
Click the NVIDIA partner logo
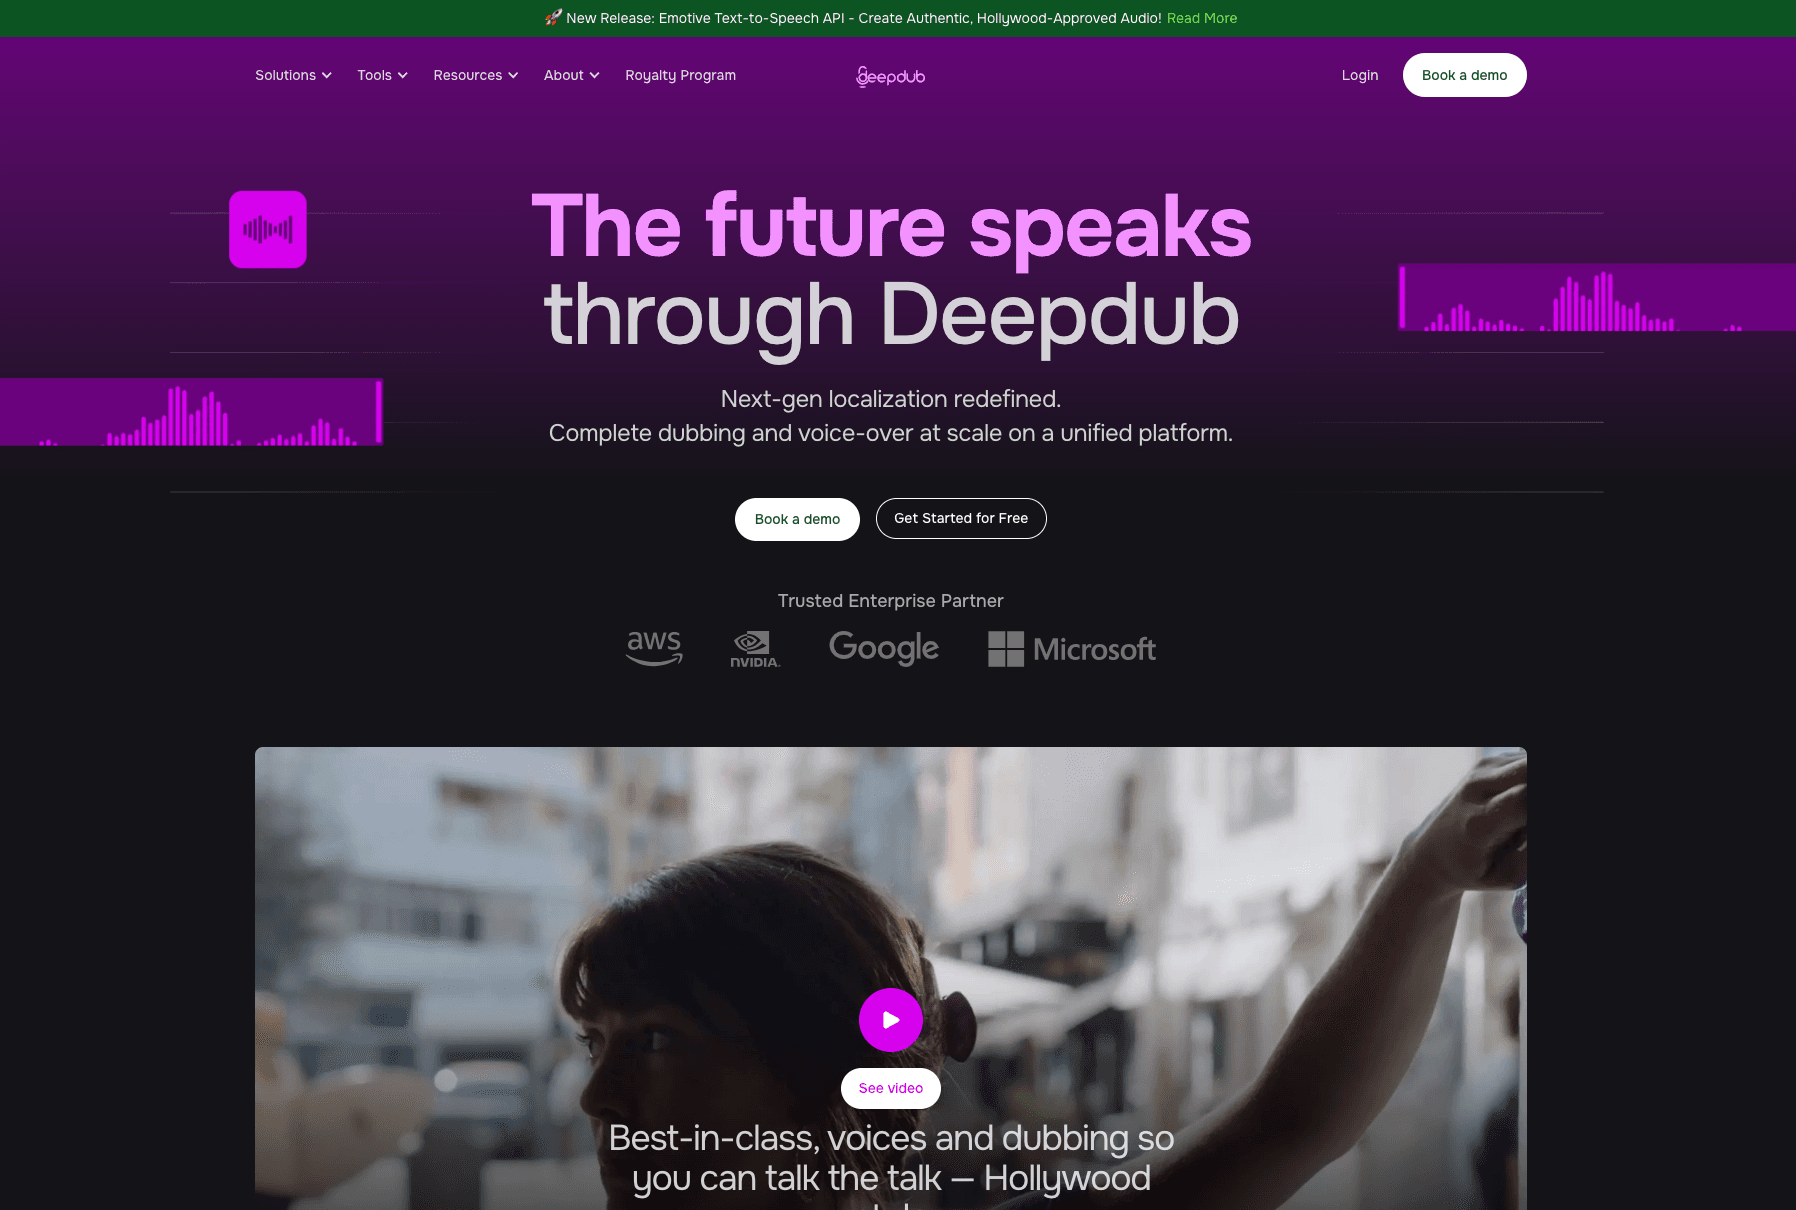pyautogui.click(x=755, y=649)
